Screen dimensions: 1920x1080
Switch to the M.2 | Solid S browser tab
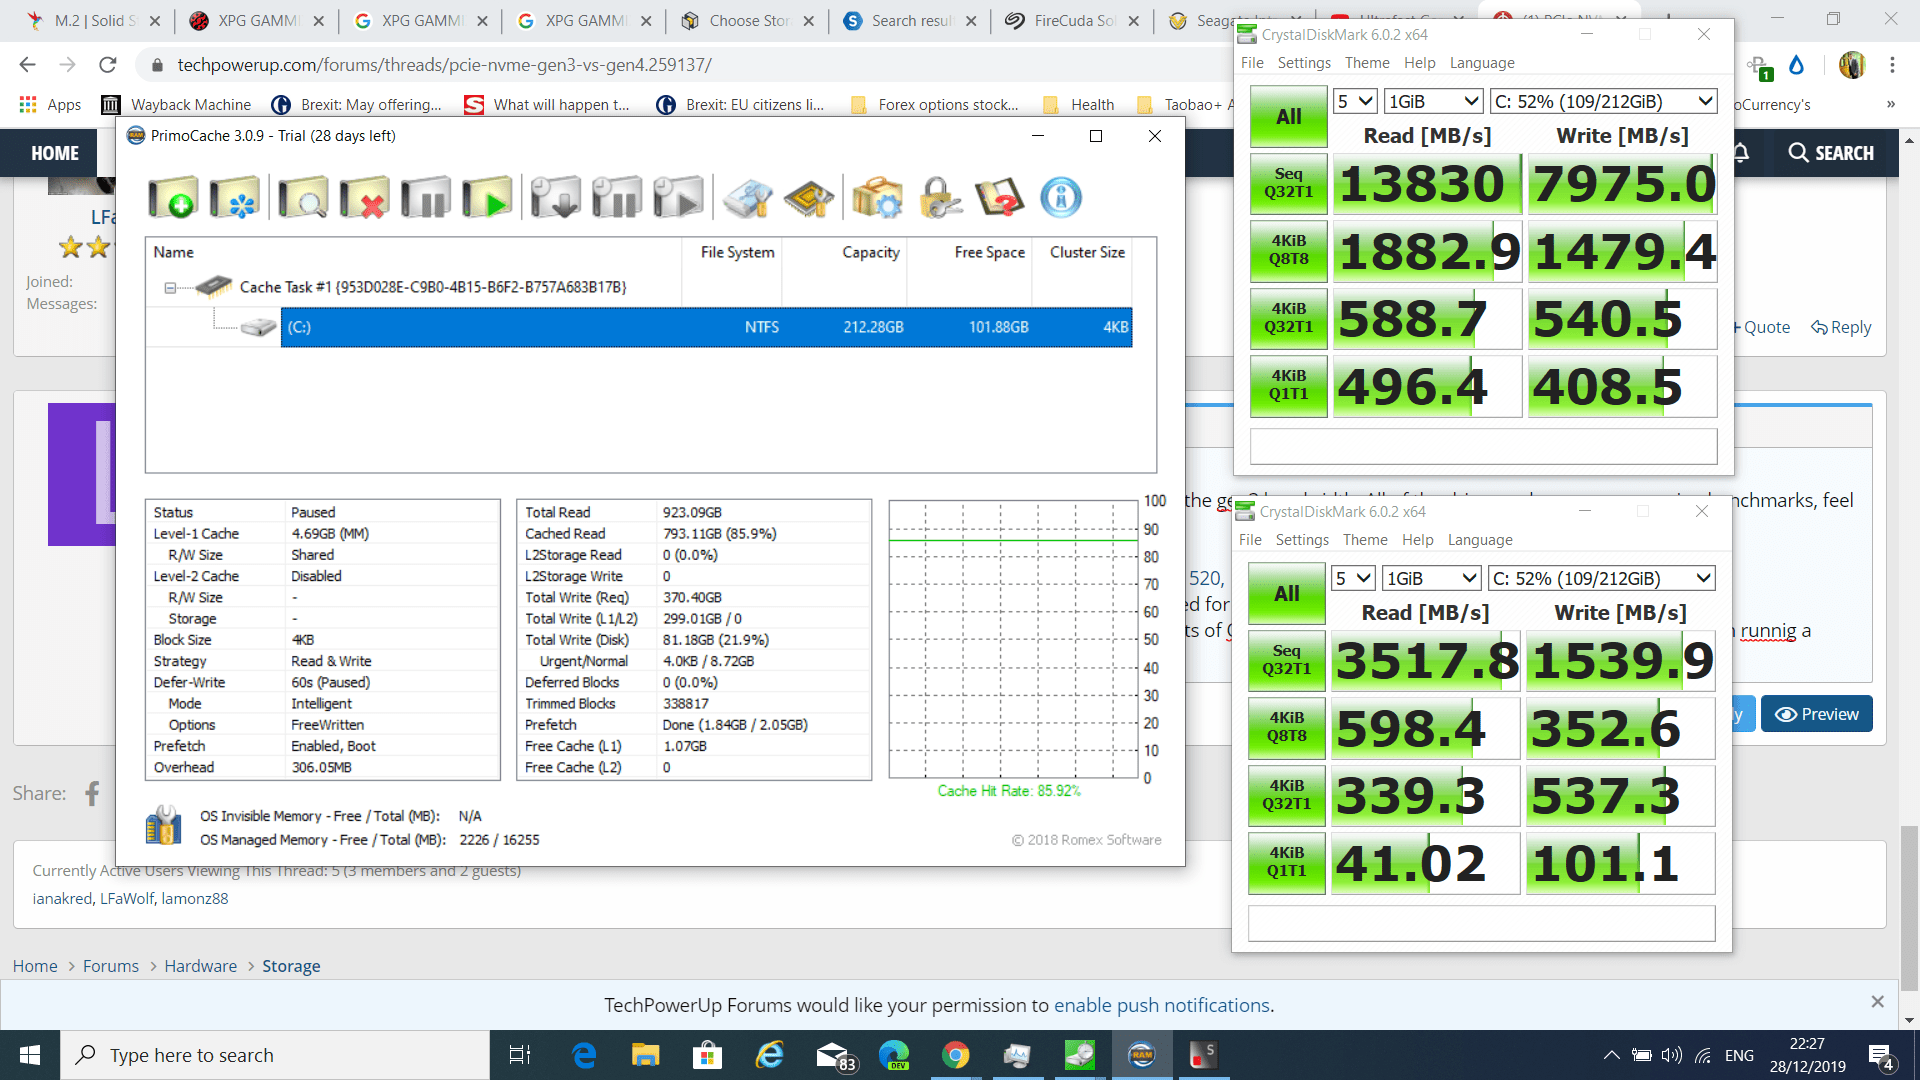pyautogui.click(x=93, y=20)
